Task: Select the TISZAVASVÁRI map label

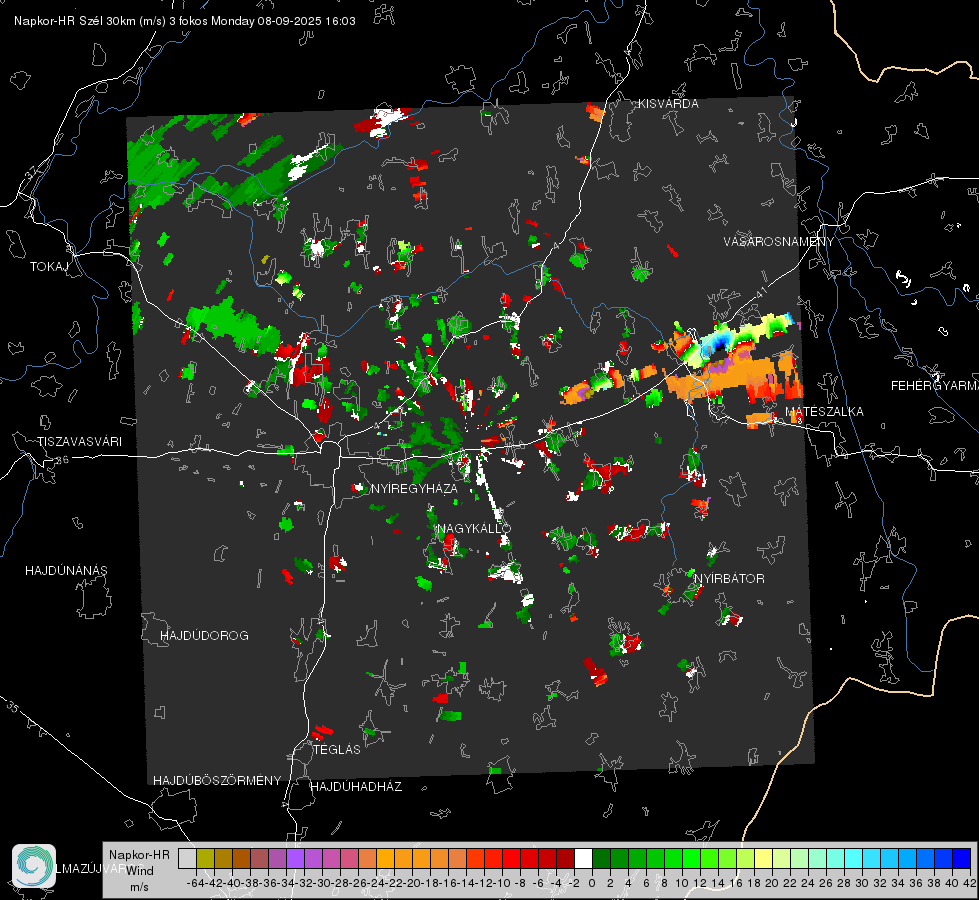Action: point(79,442)
